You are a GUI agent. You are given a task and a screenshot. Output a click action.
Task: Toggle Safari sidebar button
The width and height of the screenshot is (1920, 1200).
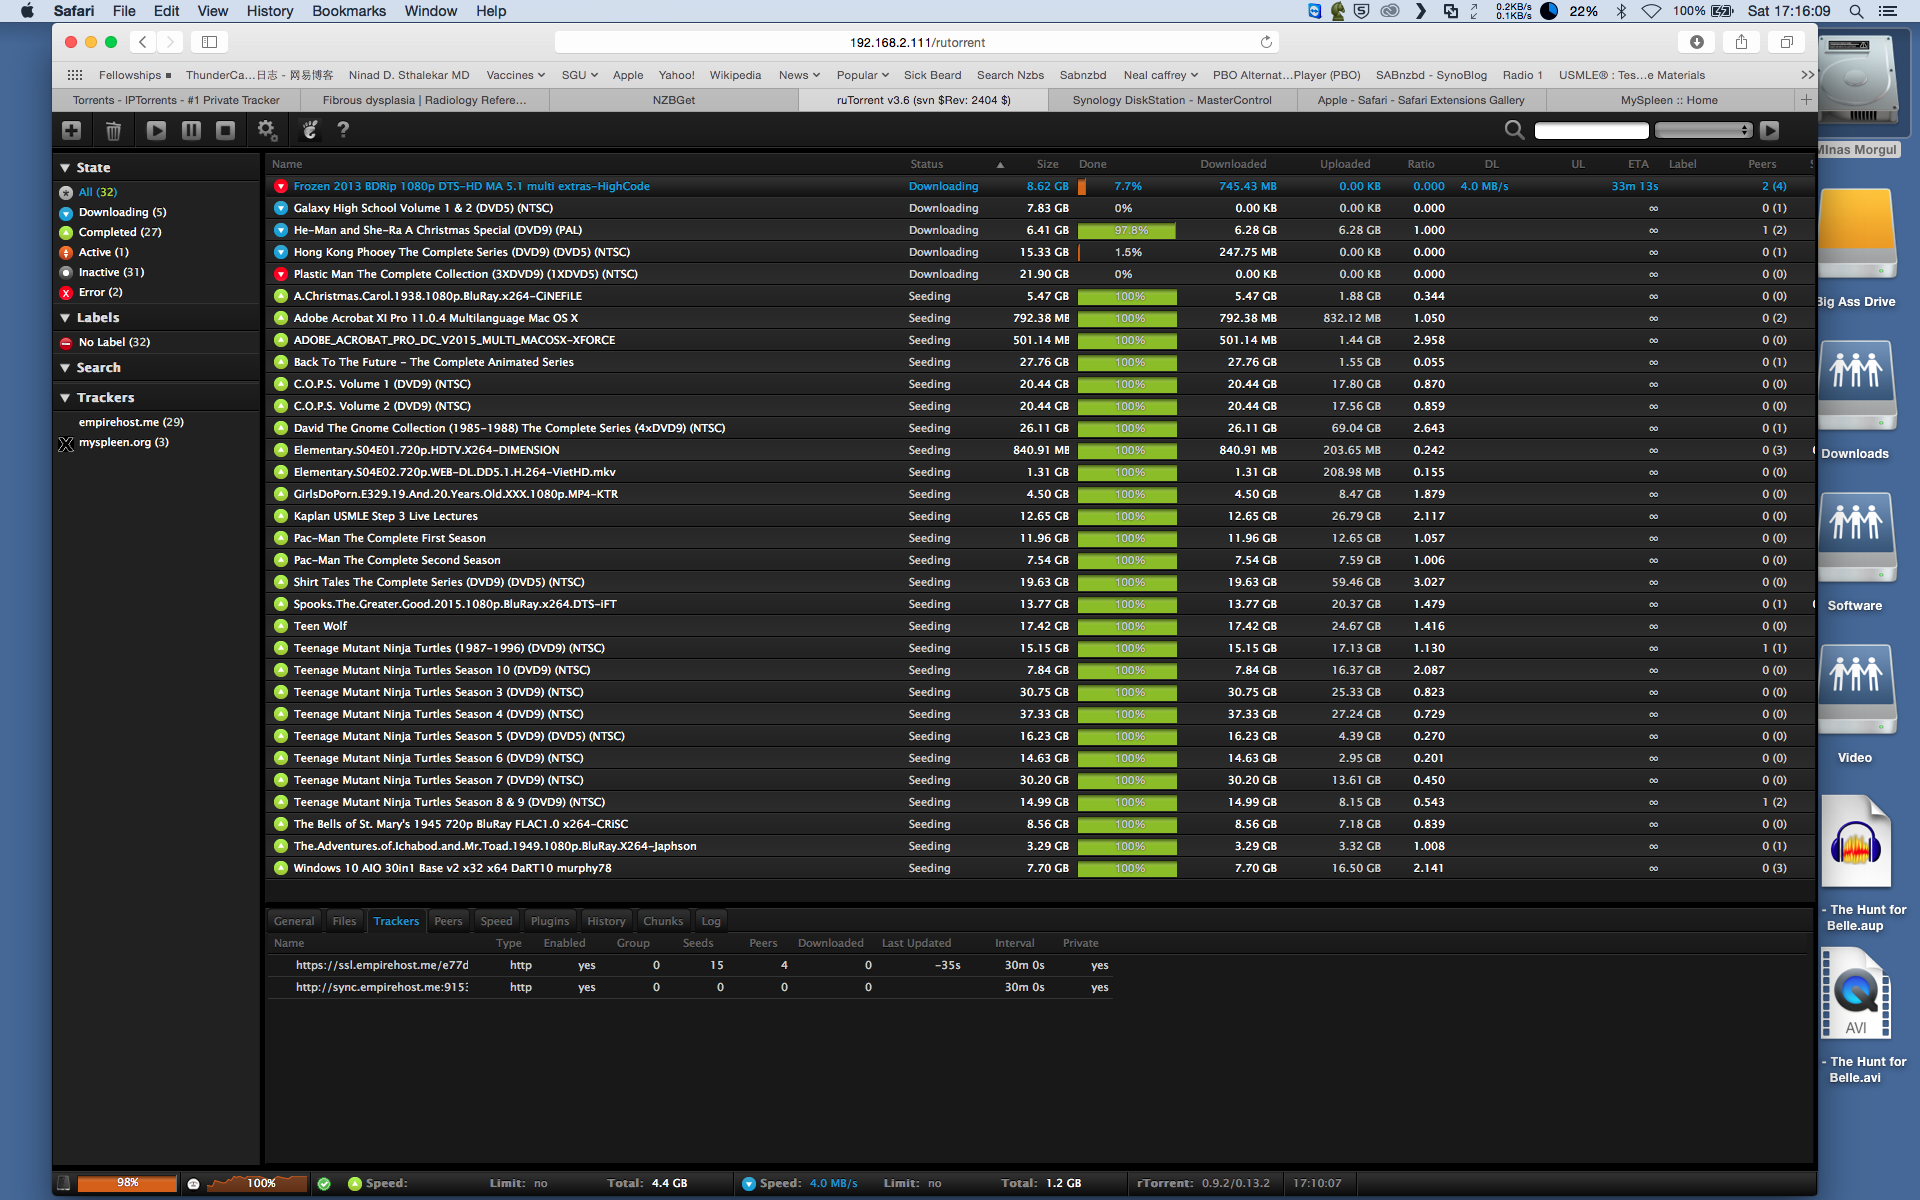pos(209,42)
